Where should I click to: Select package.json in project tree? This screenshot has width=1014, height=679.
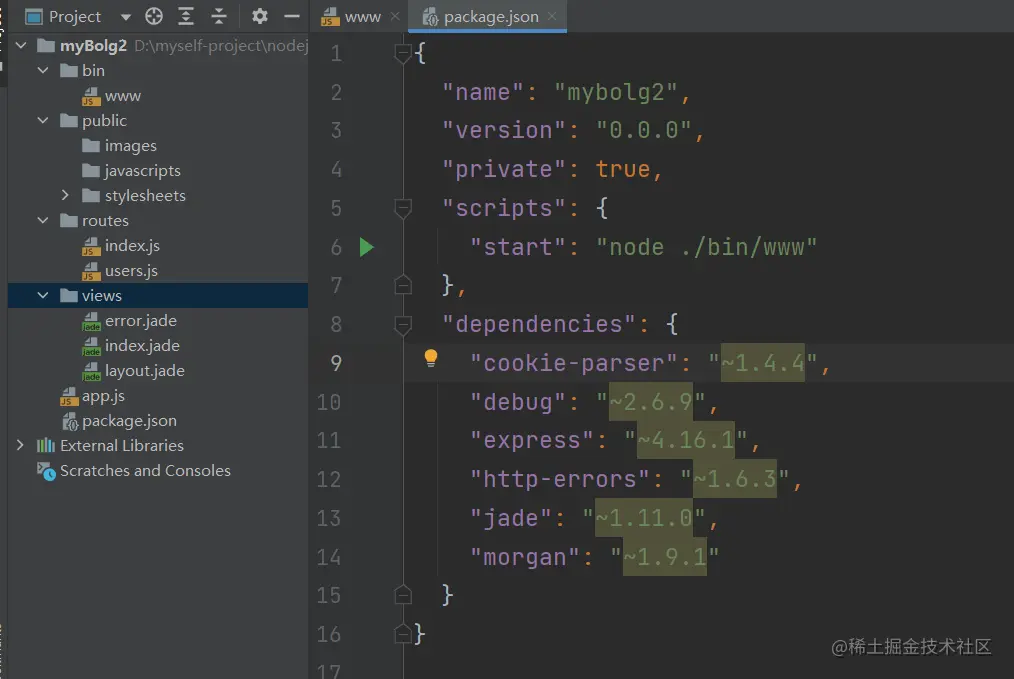[129, 420]
